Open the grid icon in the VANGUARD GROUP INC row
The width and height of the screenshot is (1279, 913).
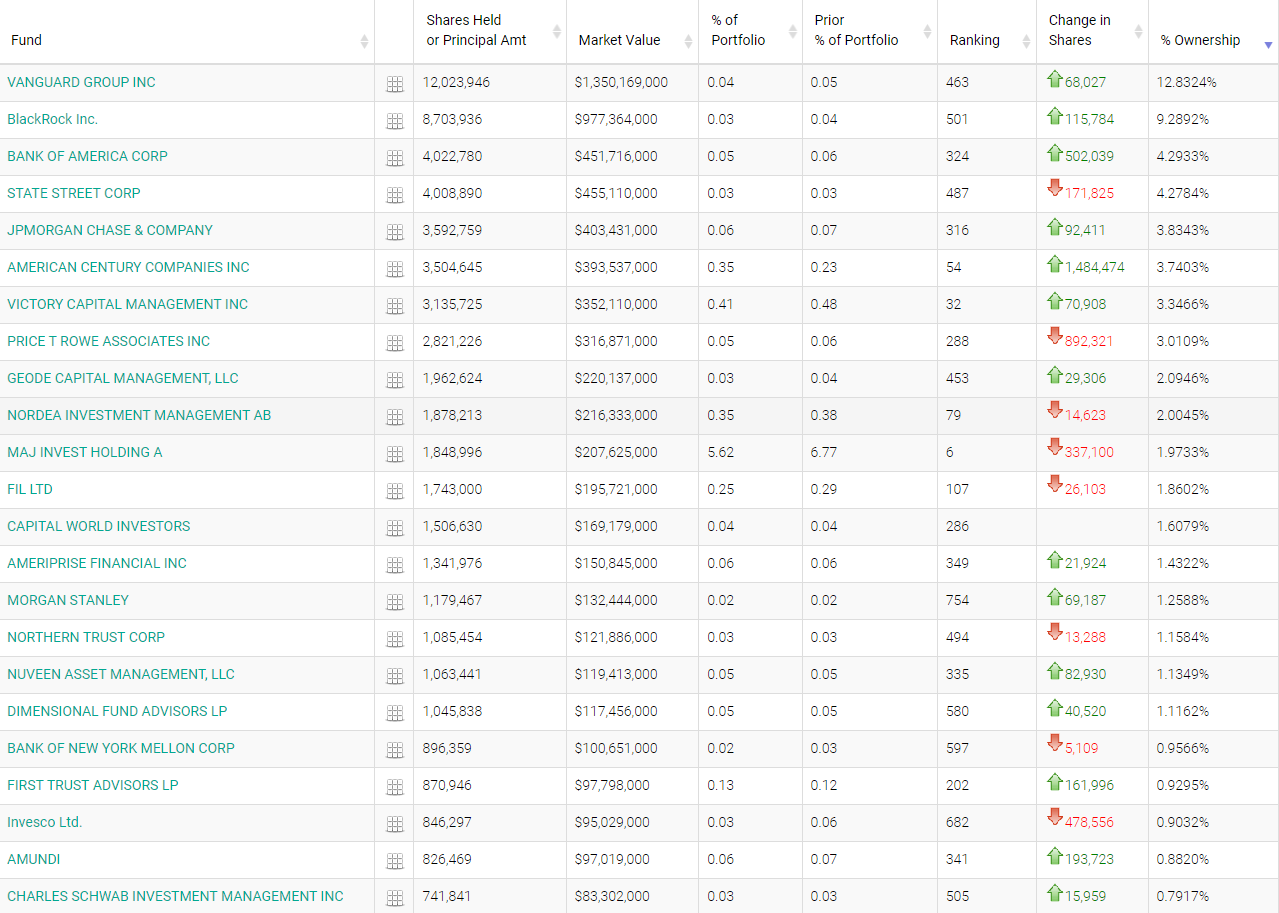coord(395,84)
